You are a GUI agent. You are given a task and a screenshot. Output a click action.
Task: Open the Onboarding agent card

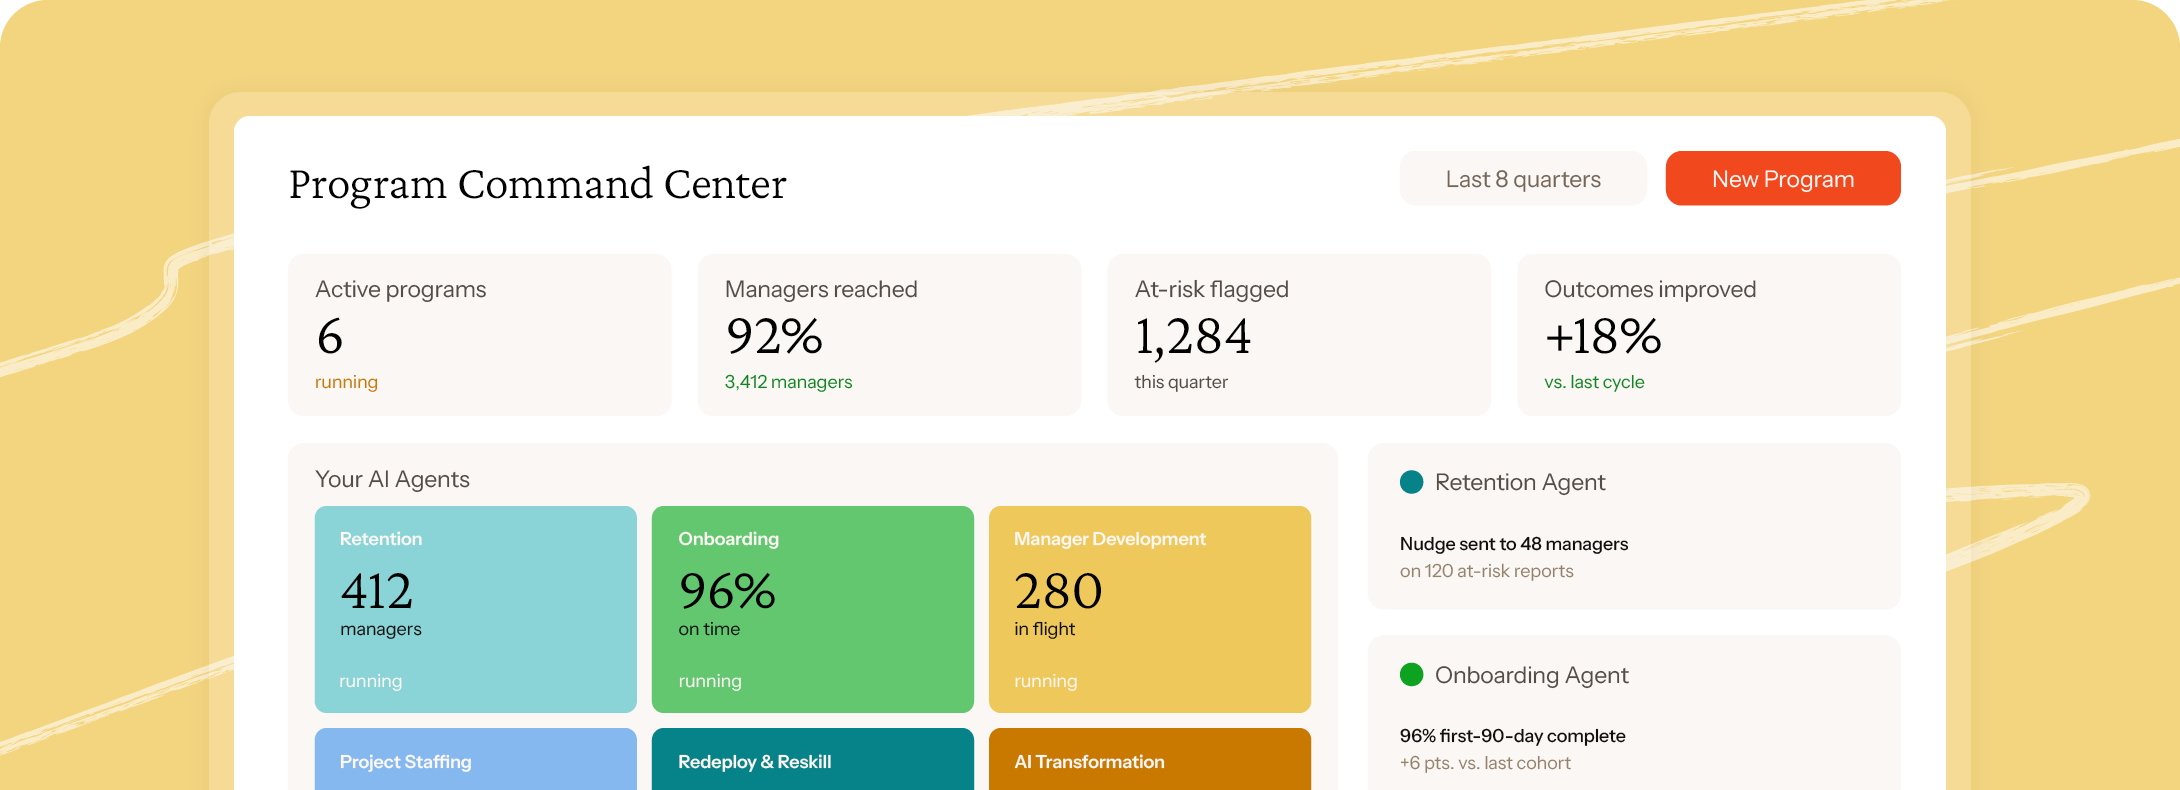[x=813, y=609]
